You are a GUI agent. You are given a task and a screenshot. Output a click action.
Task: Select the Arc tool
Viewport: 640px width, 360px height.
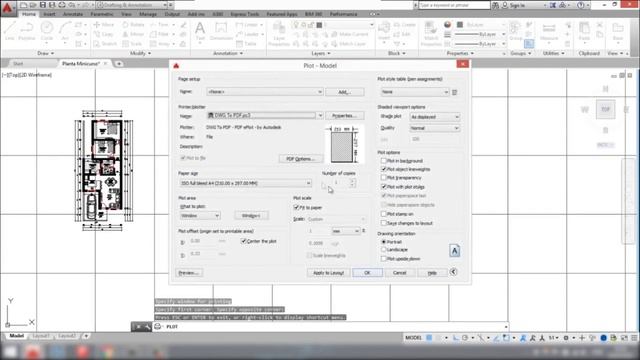[x=65, y=31]
